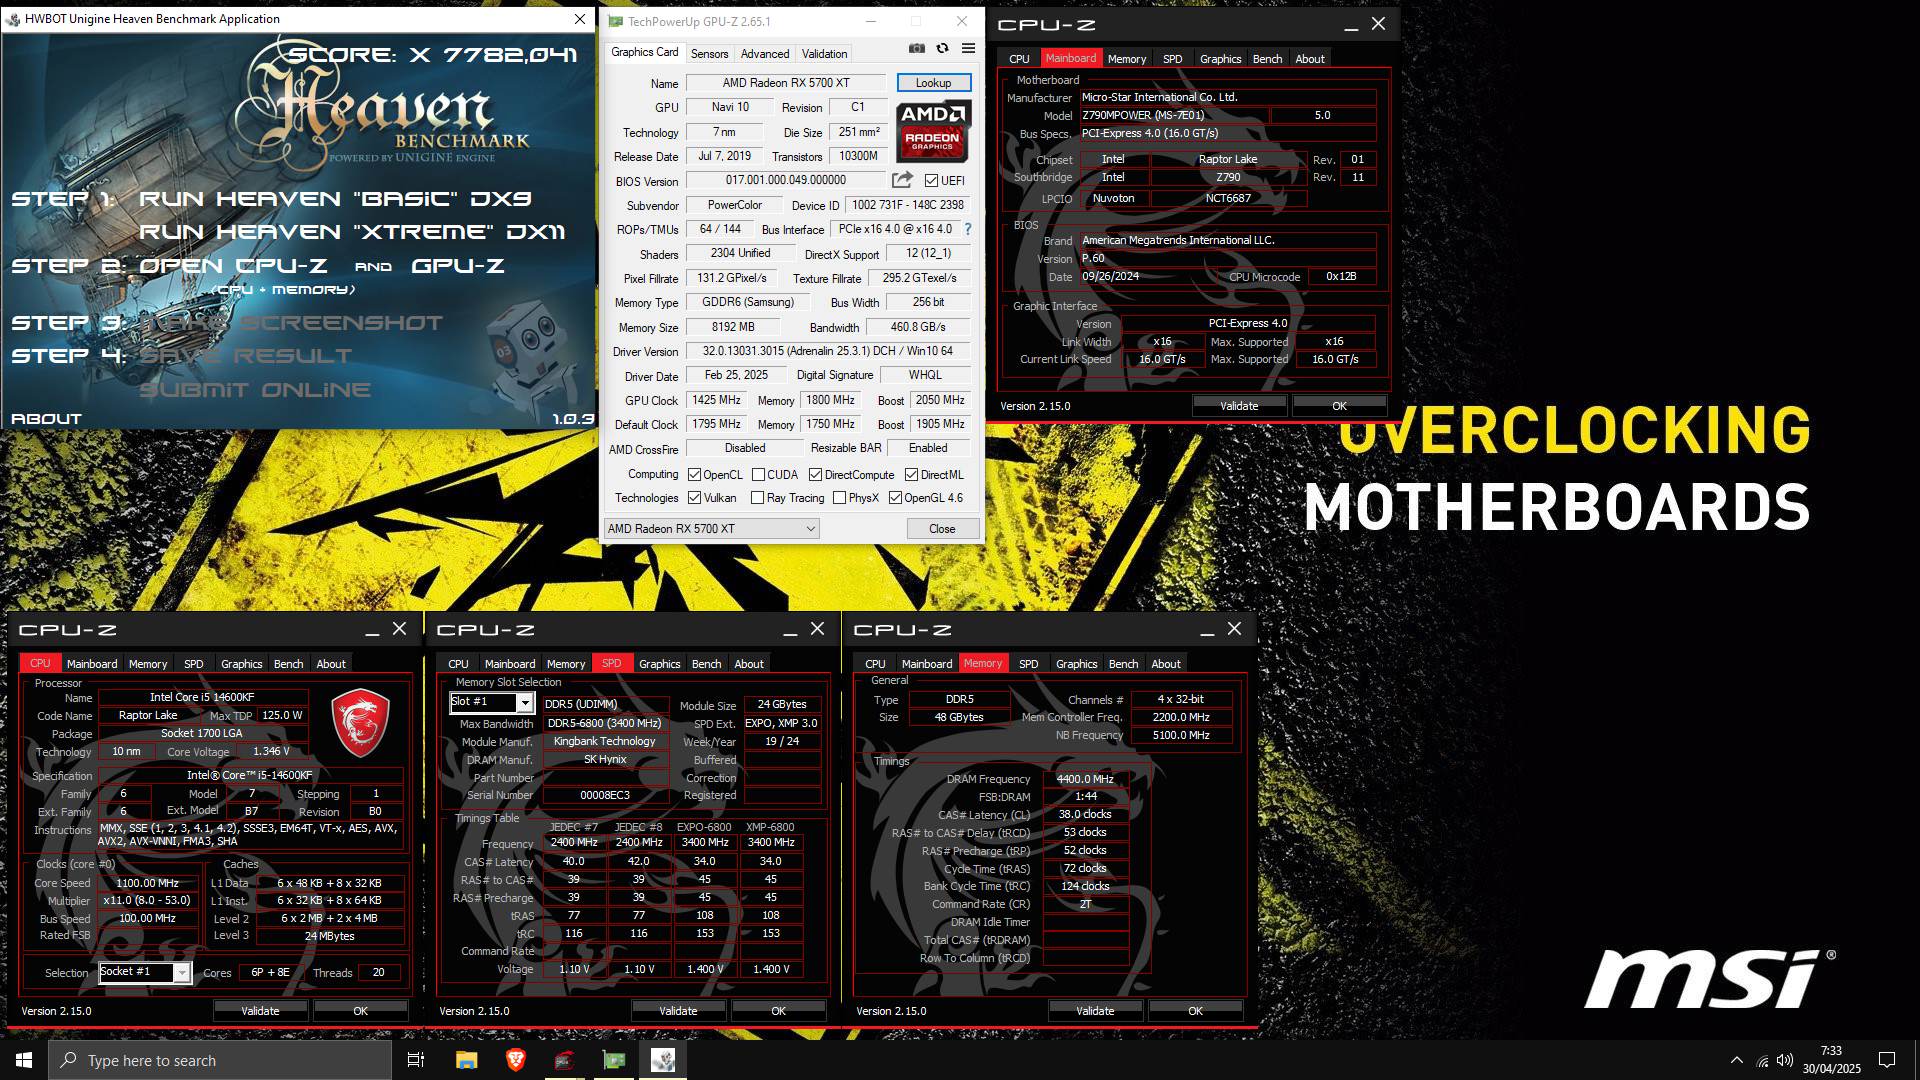Open Memory tab in CPU tab CPU-Z window
This screenshot has width=1920, height=1080.
pos(147,664)
